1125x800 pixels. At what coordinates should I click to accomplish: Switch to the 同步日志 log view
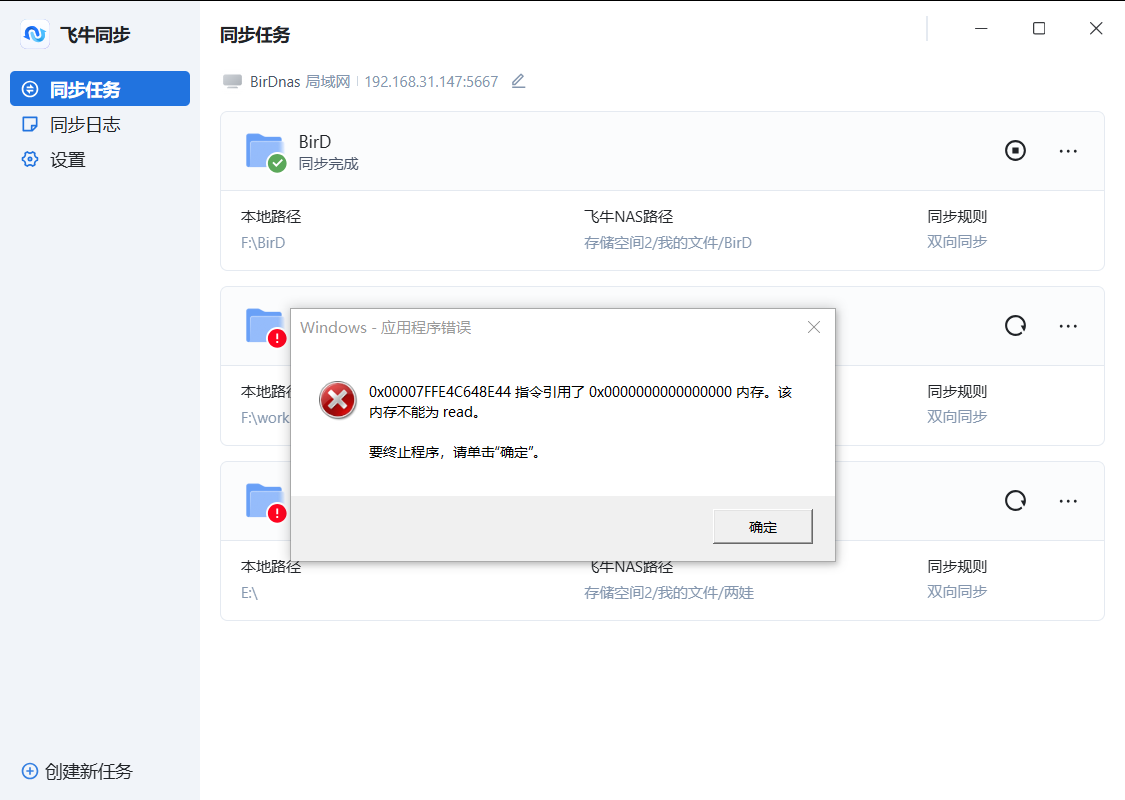pos(70,123)
